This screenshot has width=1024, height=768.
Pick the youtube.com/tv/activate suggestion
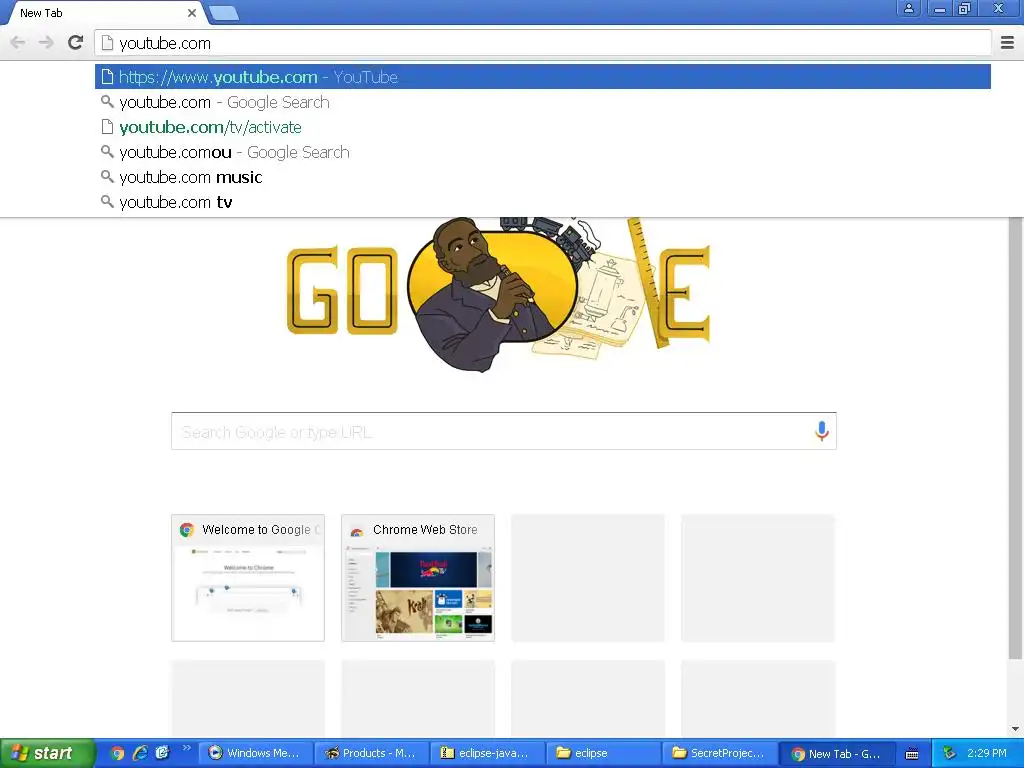[543, 127]
